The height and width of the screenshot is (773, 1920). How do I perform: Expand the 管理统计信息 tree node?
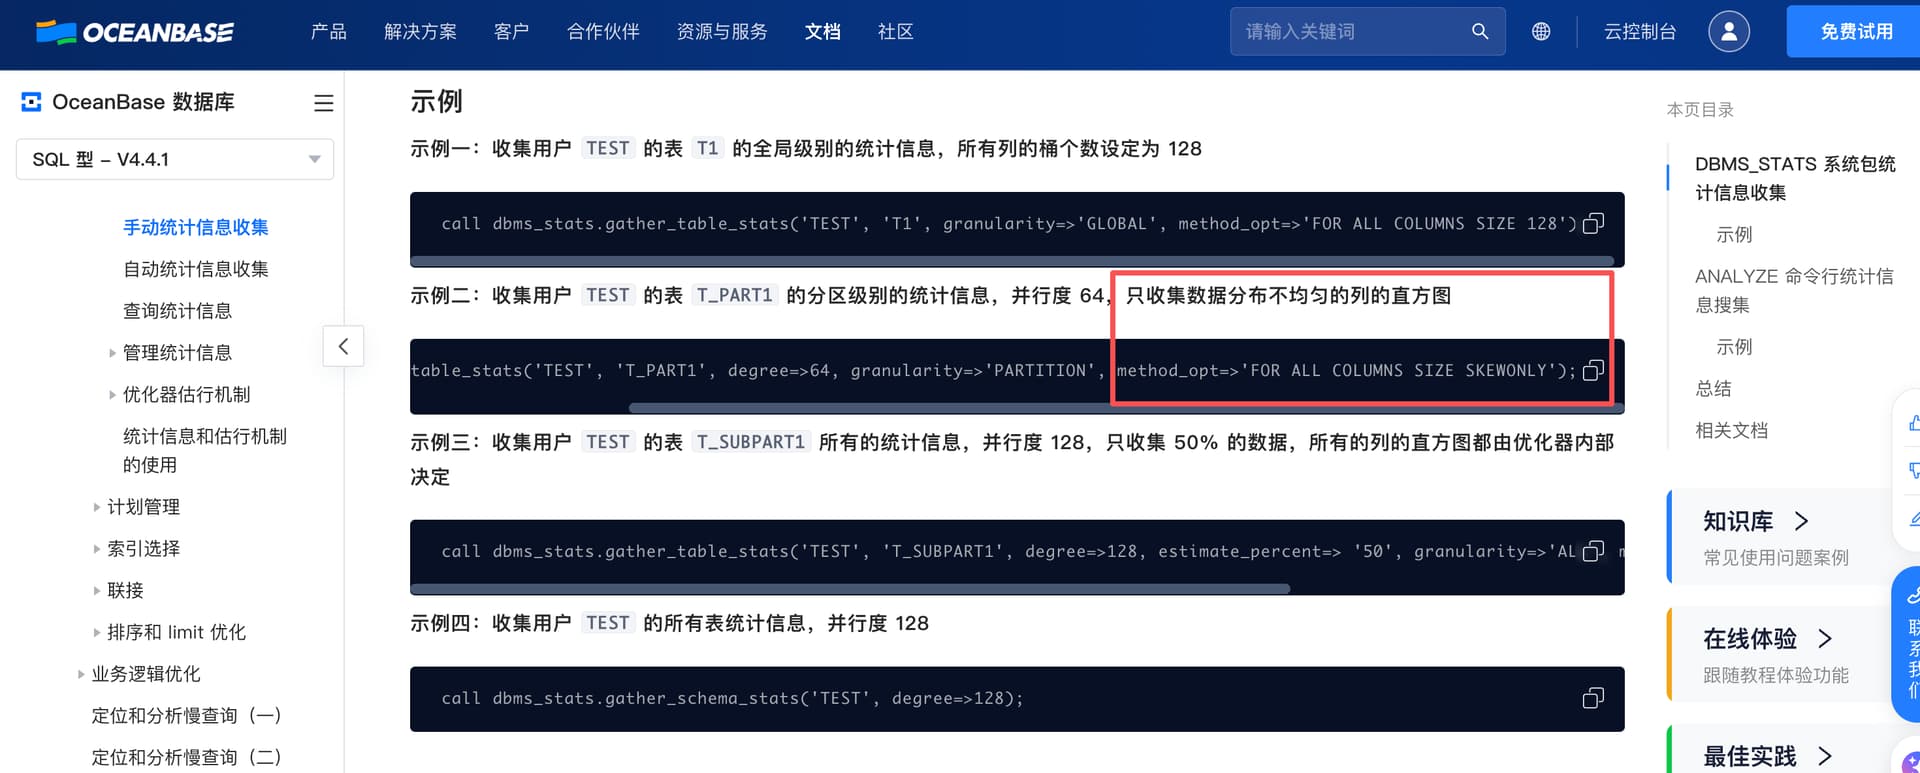[112, 353]
